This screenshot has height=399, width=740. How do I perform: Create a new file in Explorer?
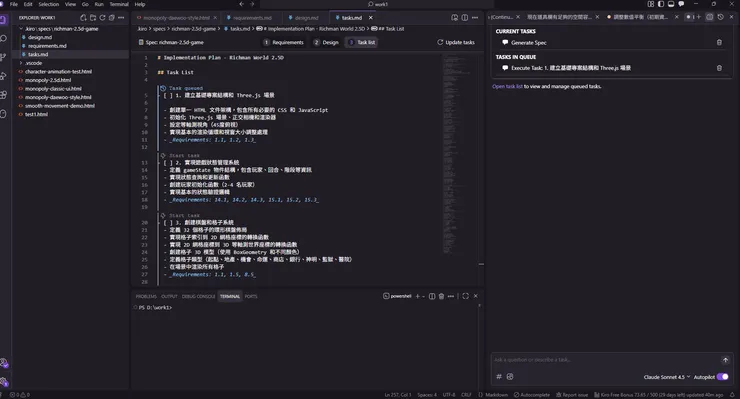point(84,17)
